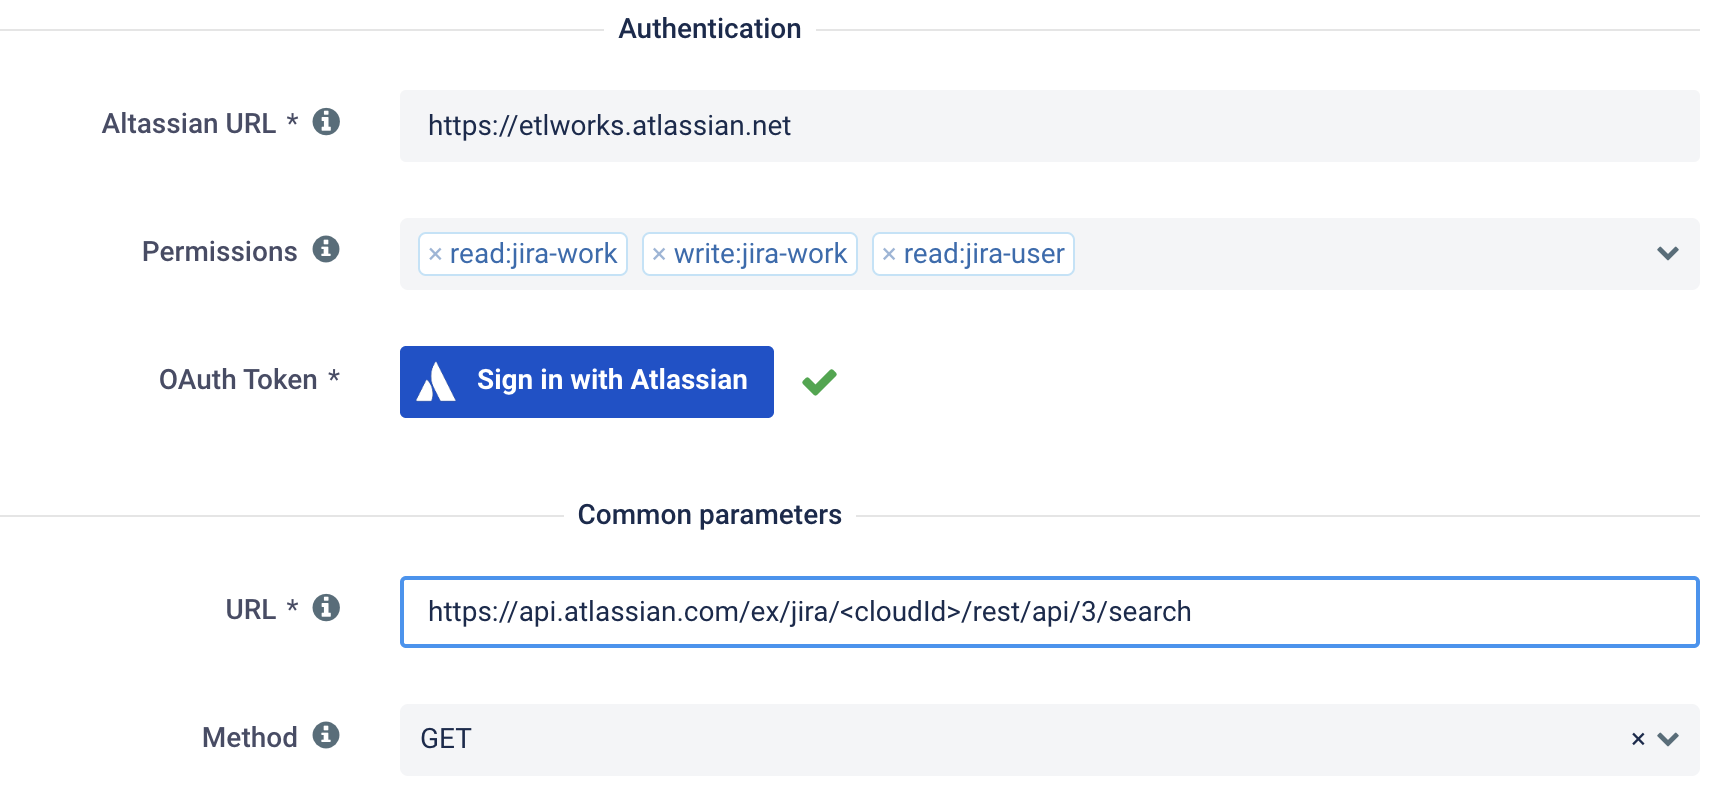Click the Permissions label

pyautogui.click(x=220, y=252)
